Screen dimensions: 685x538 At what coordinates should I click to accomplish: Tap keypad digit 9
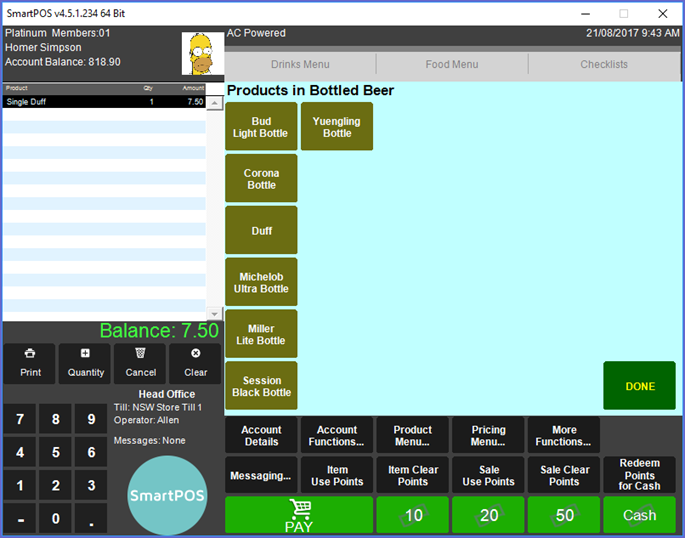(x=91, y=419)
